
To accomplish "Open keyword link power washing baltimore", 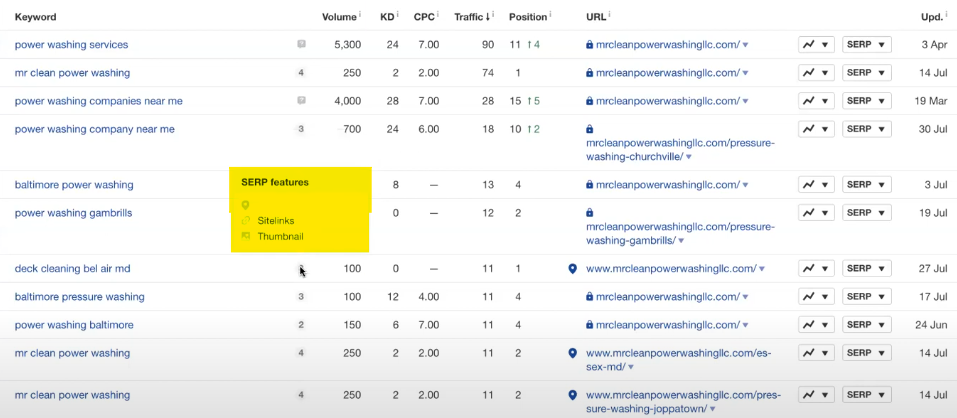I will coord(74,325).
